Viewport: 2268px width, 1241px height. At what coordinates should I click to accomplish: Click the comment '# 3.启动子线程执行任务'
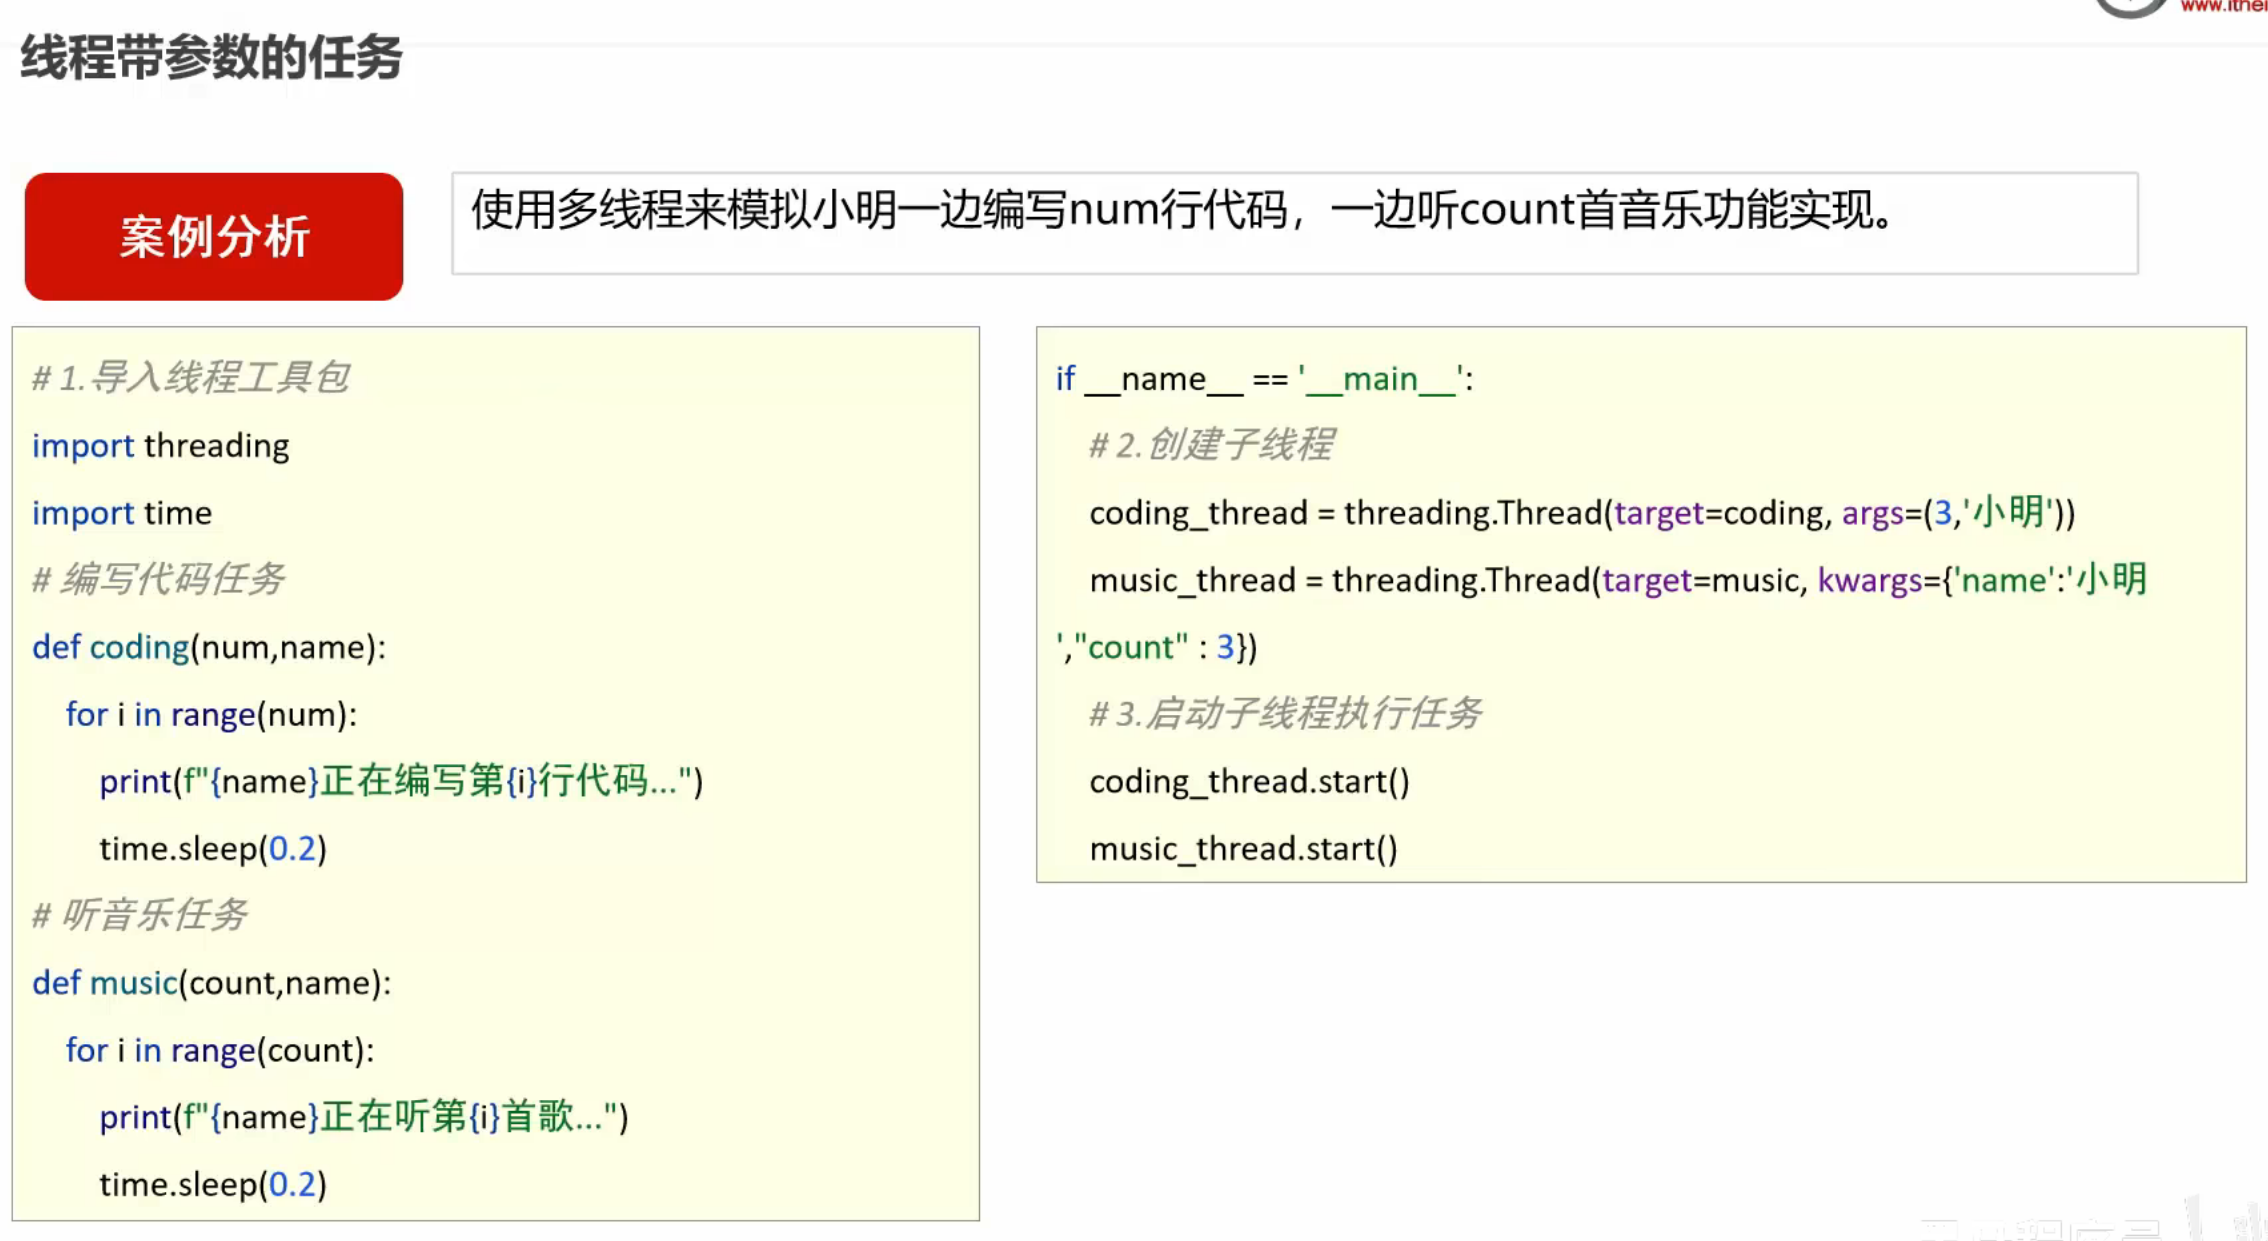click(x=1284, y=714)
